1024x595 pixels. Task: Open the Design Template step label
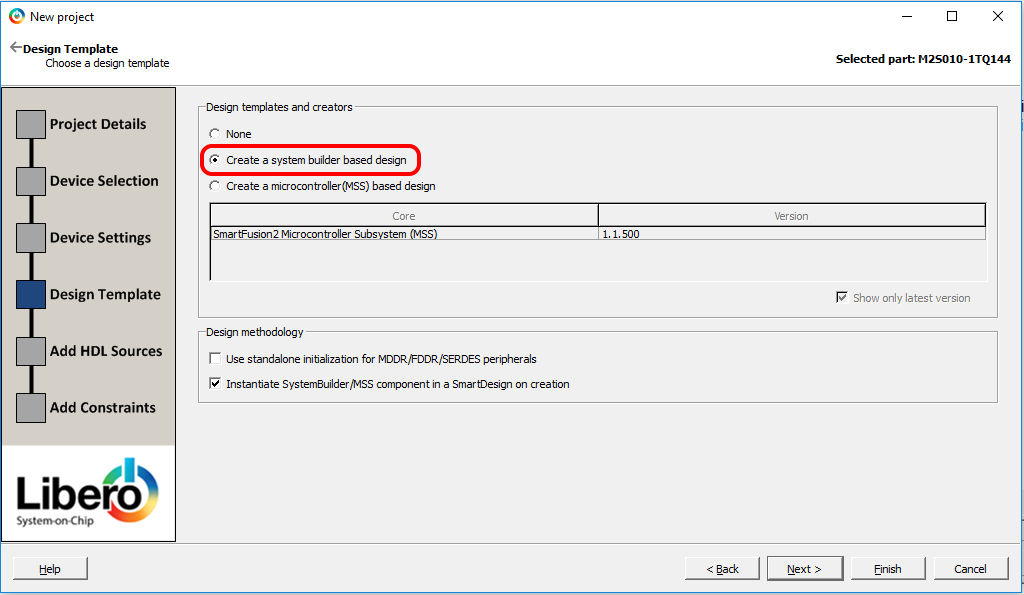coord(105,295)
